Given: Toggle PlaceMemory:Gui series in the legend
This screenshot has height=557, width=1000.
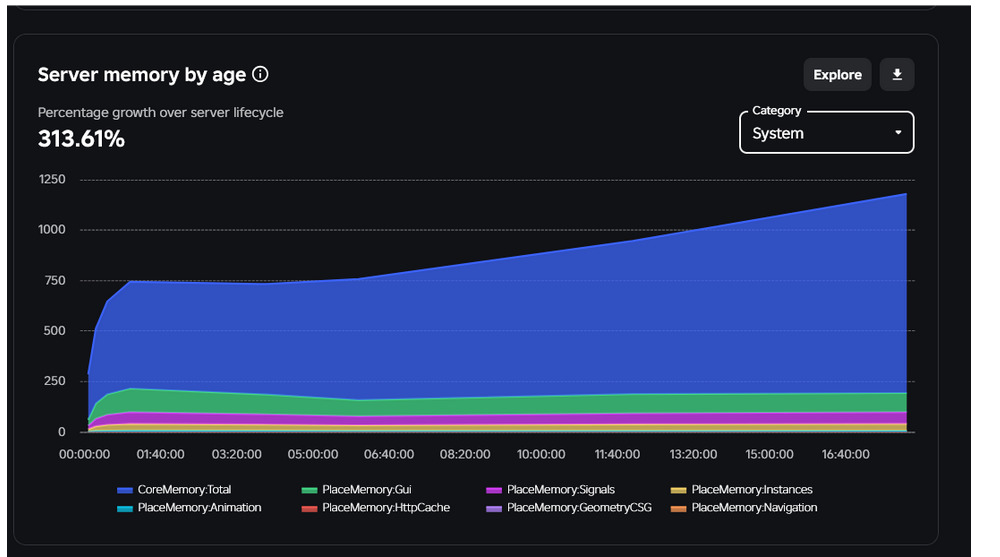Looking at the screenshot, I should pyautogui.click(x=357, y=489).
